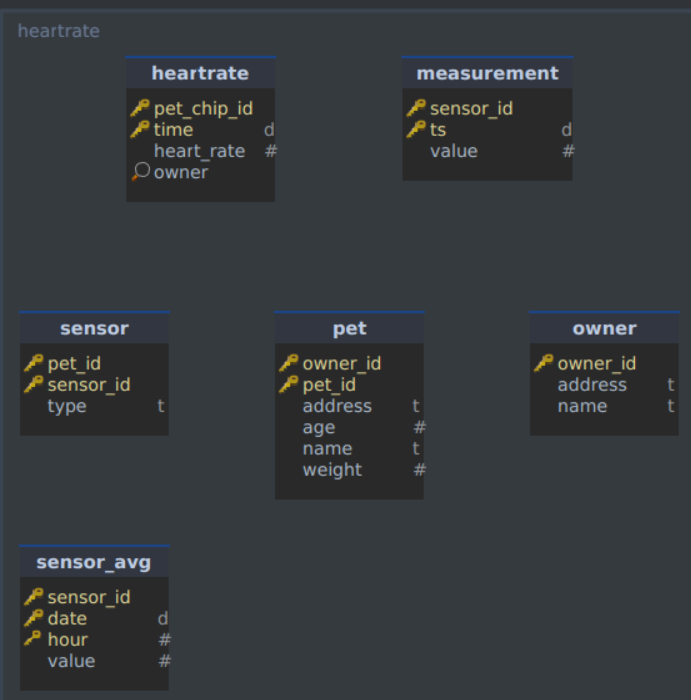Click the age column in pet table

click(x=350, y=427)
